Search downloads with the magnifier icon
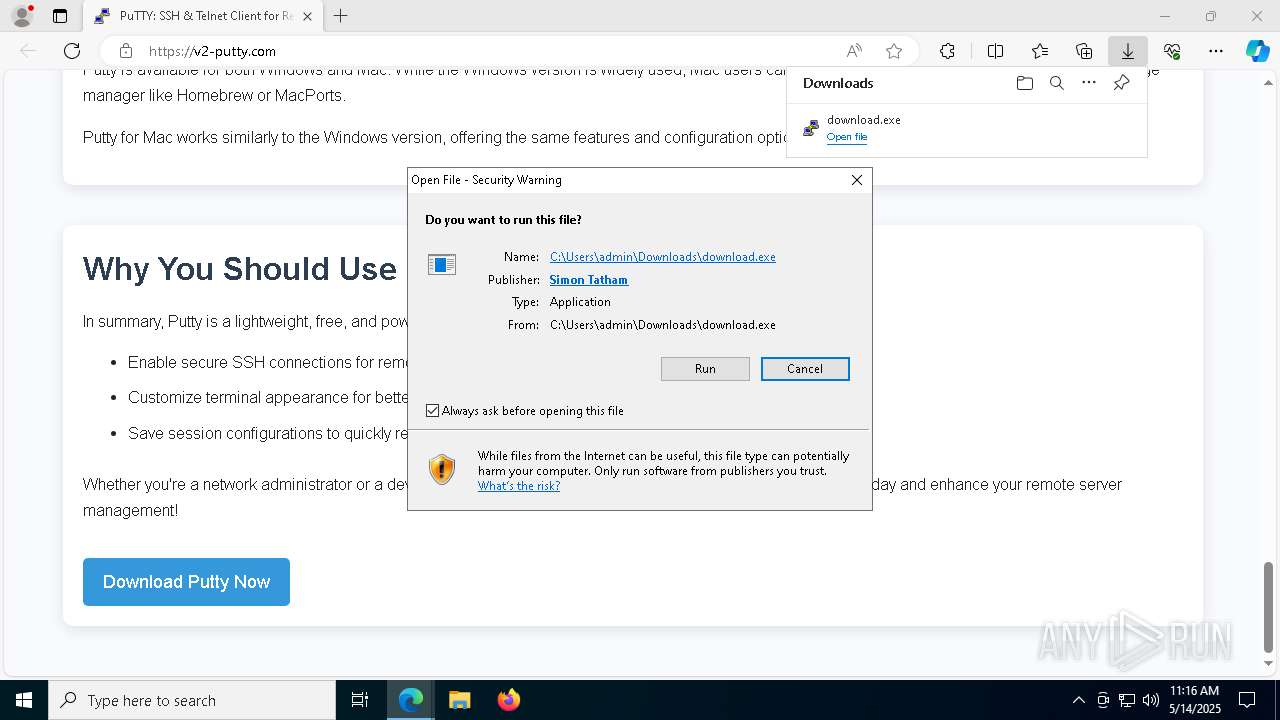The width and height of the screenshot is (1280, 720). [1056, 83]
